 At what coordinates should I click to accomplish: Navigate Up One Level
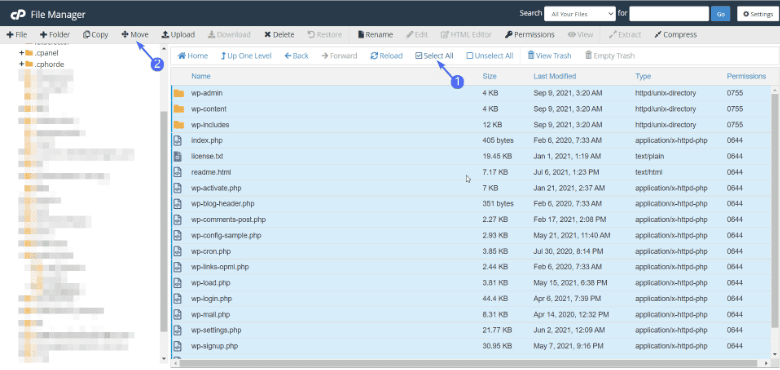(x=246, y=56)
